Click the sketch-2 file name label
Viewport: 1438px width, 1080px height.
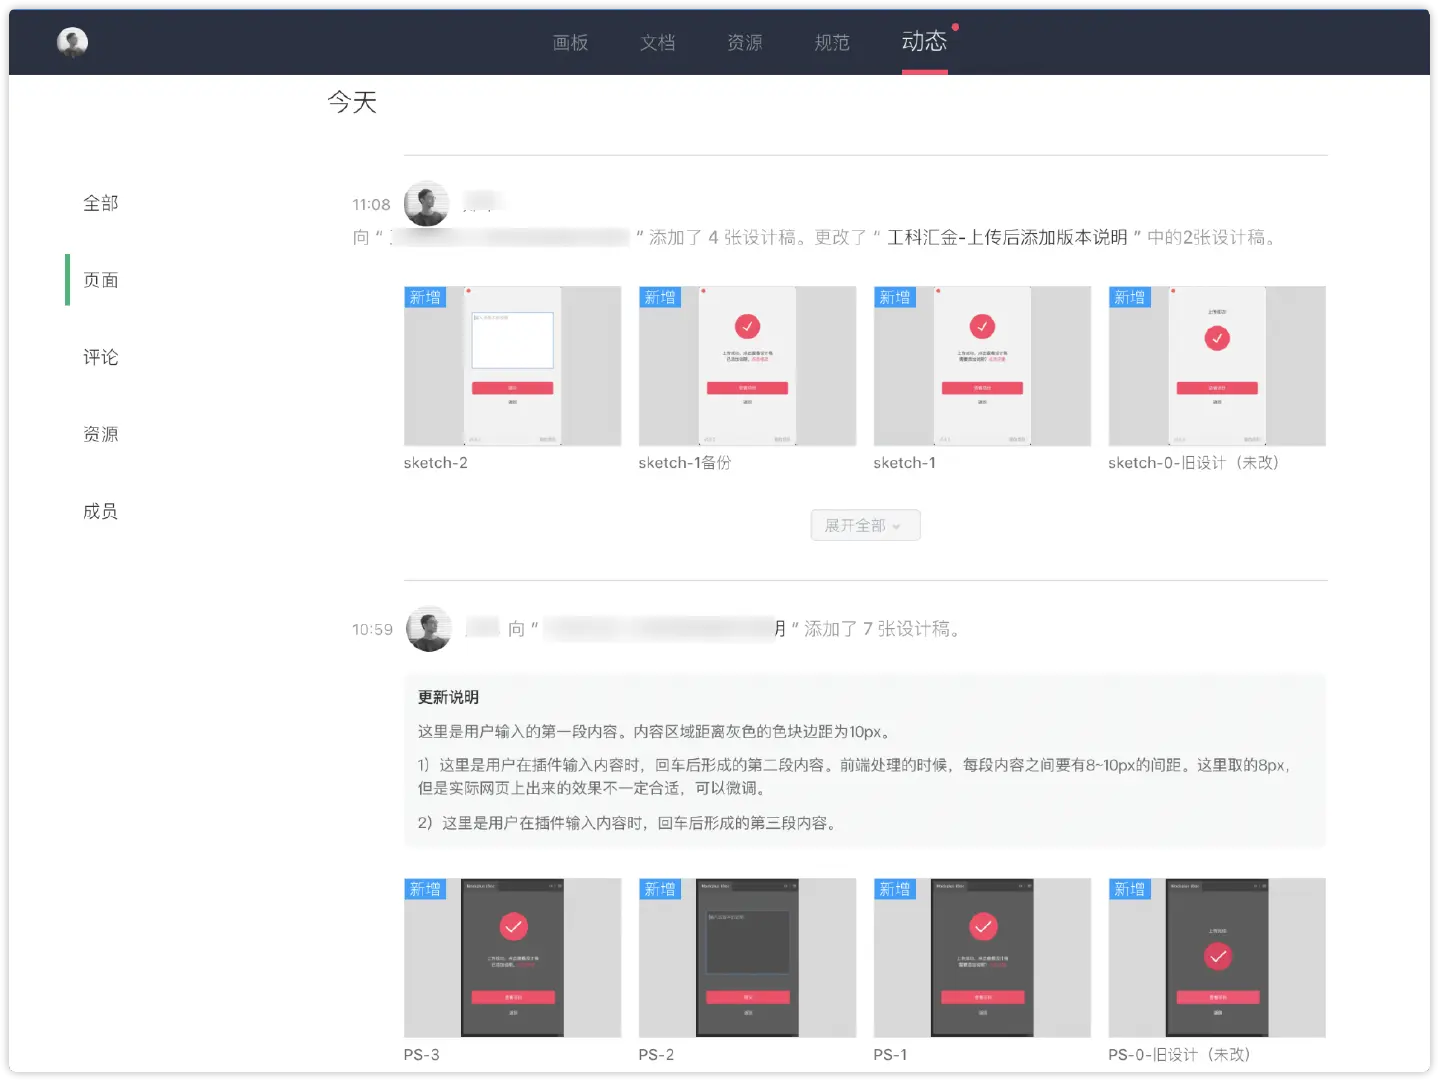click(x=435, y=463)
